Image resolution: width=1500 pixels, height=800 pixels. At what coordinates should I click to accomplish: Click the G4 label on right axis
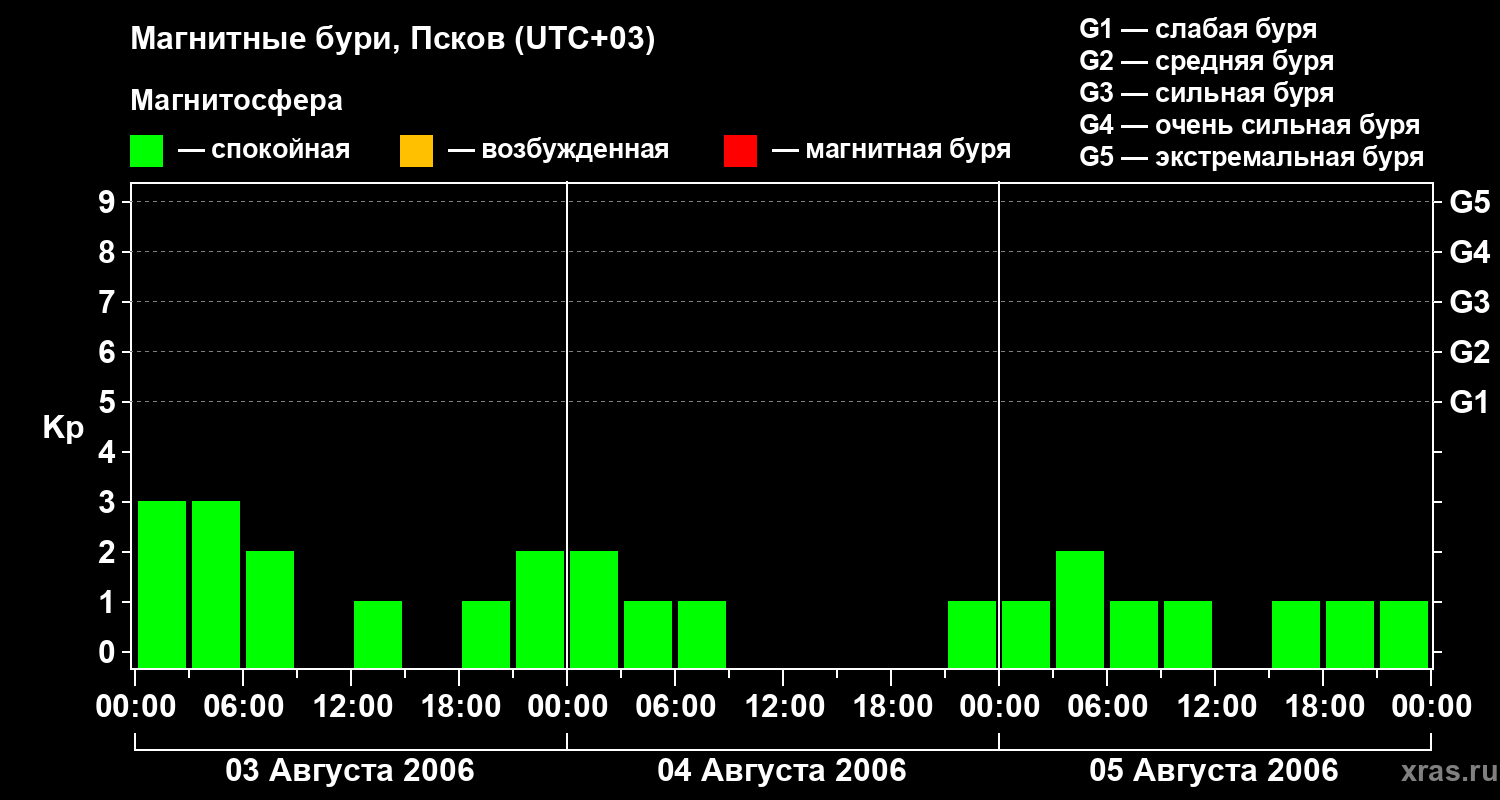pos(1470,252)
